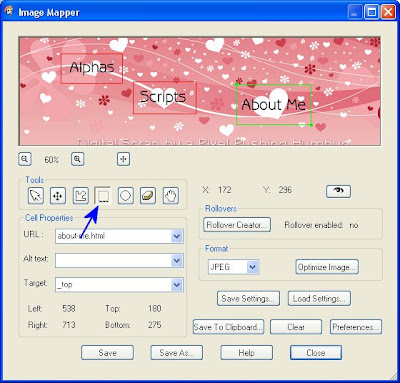Click the Top value 180
Image resolution: width=400 pixels, height=383 pixels.
tap(155, 308)
